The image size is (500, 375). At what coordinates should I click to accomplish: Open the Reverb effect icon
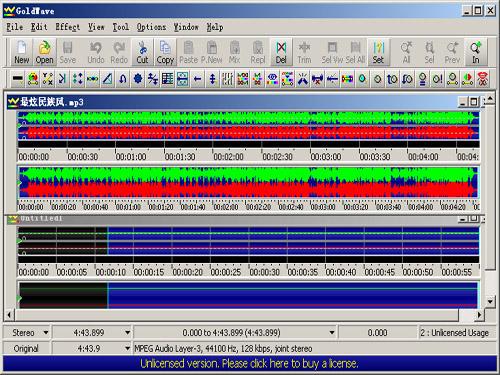click(x=182, y=79)
